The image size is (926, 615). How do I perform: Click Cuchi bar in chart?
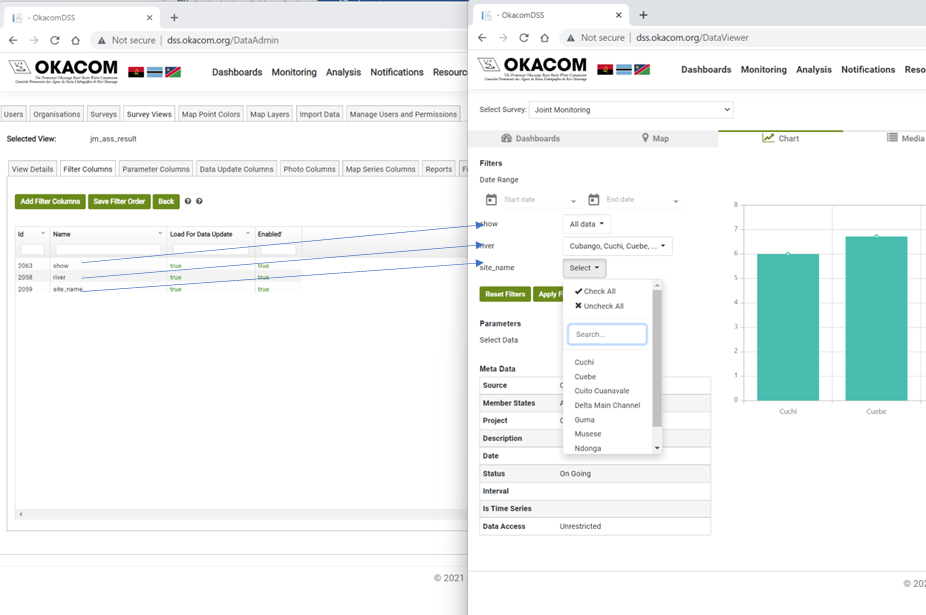click(x=788, y=327)
